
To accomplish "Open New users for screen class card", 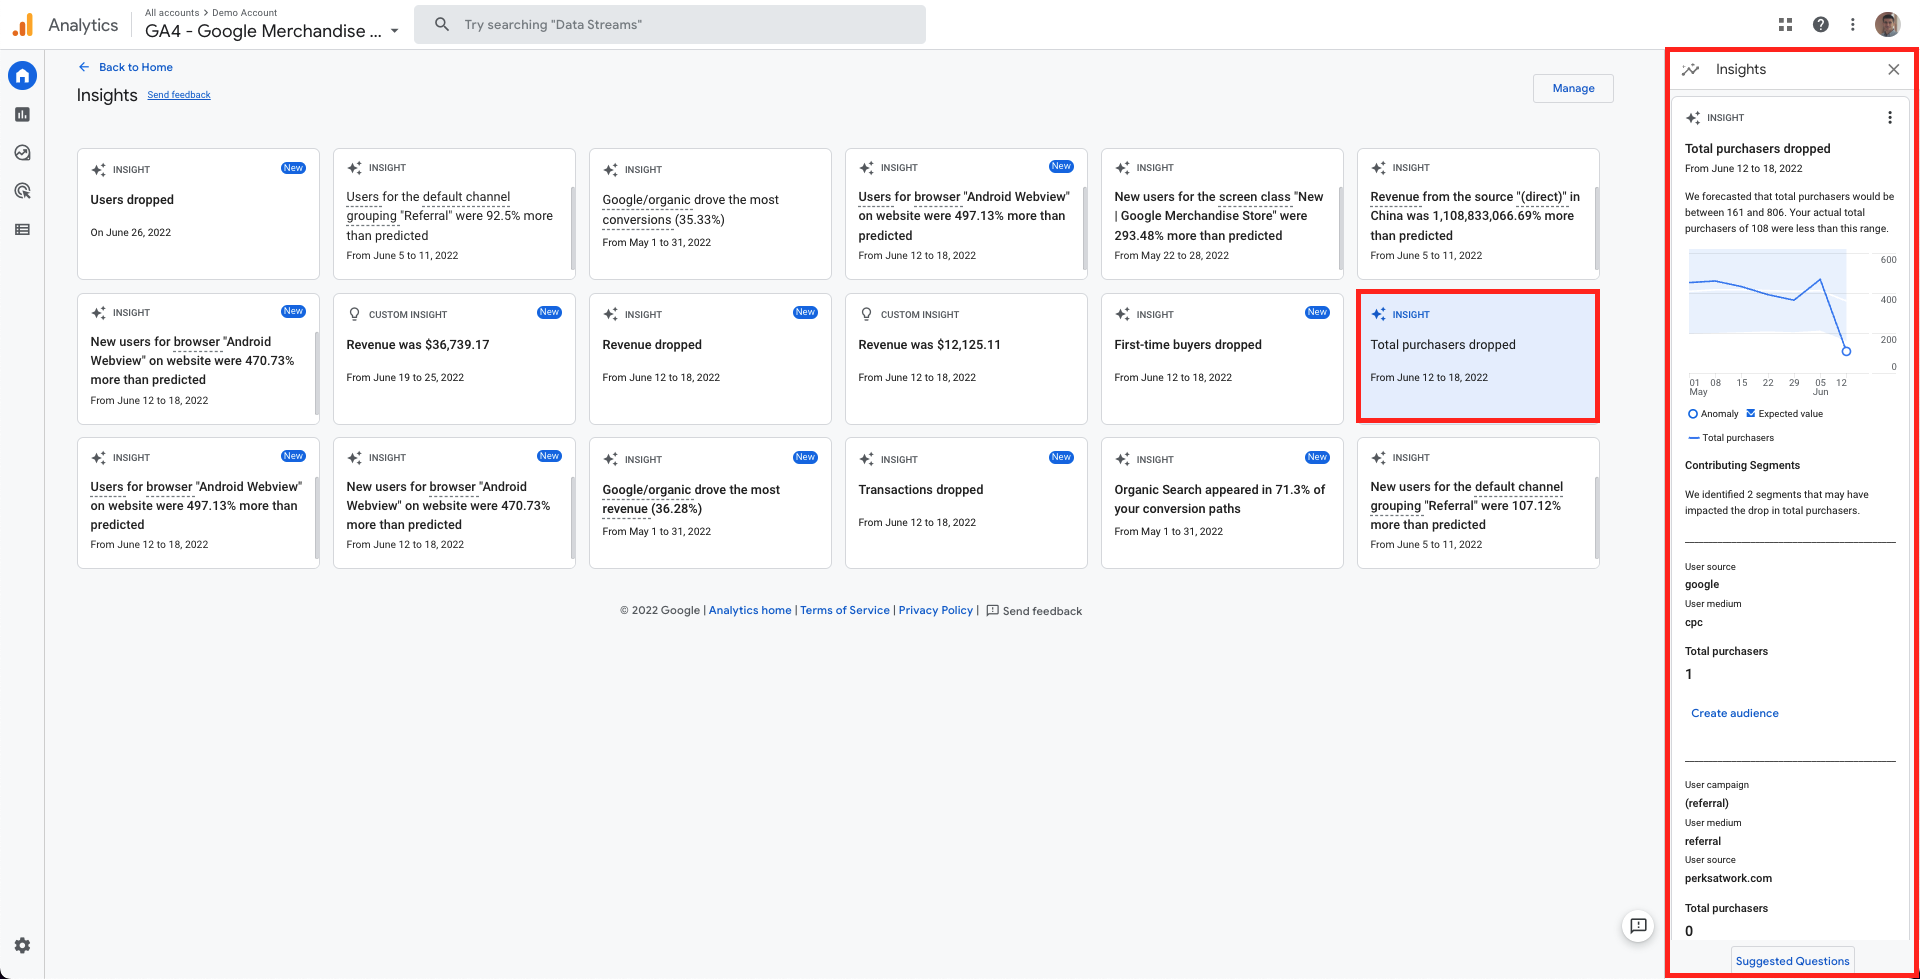I will [x=1222, y=214].
